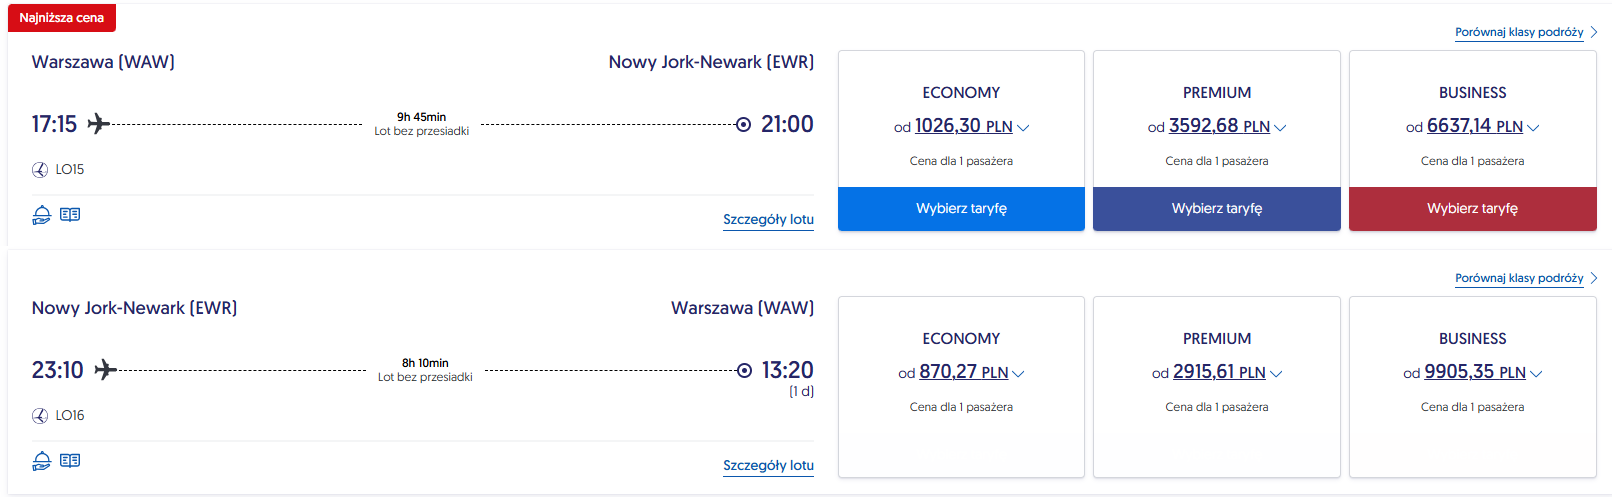The image size is (1612, 497).
Task: Expand Premium fare 2915,61 PLN dropdown
Action: [x=1275, y=374]
